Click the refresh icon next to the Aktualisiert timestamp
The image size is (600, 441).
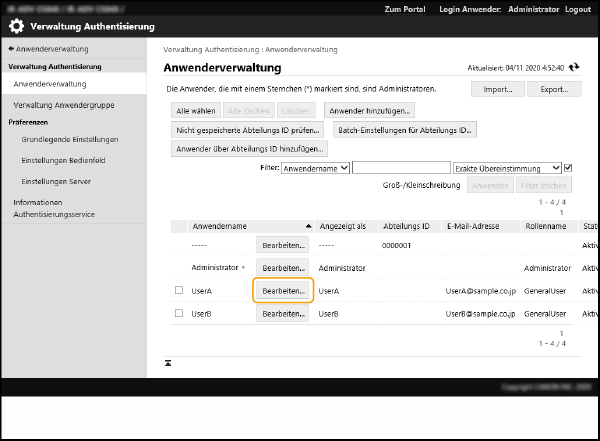pos(574,67)
